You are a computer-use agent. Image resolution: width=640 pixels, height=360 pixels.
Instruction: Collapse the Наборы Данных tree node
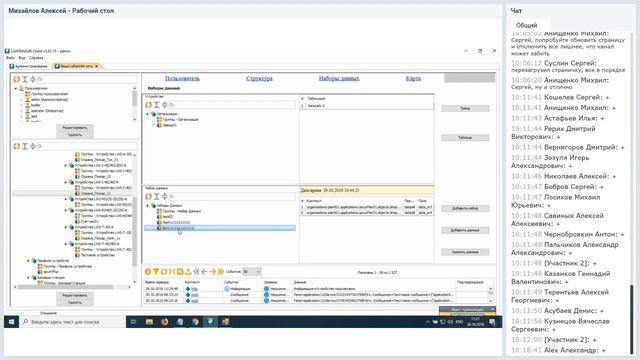pyautogui.click(x=148, y=205)
